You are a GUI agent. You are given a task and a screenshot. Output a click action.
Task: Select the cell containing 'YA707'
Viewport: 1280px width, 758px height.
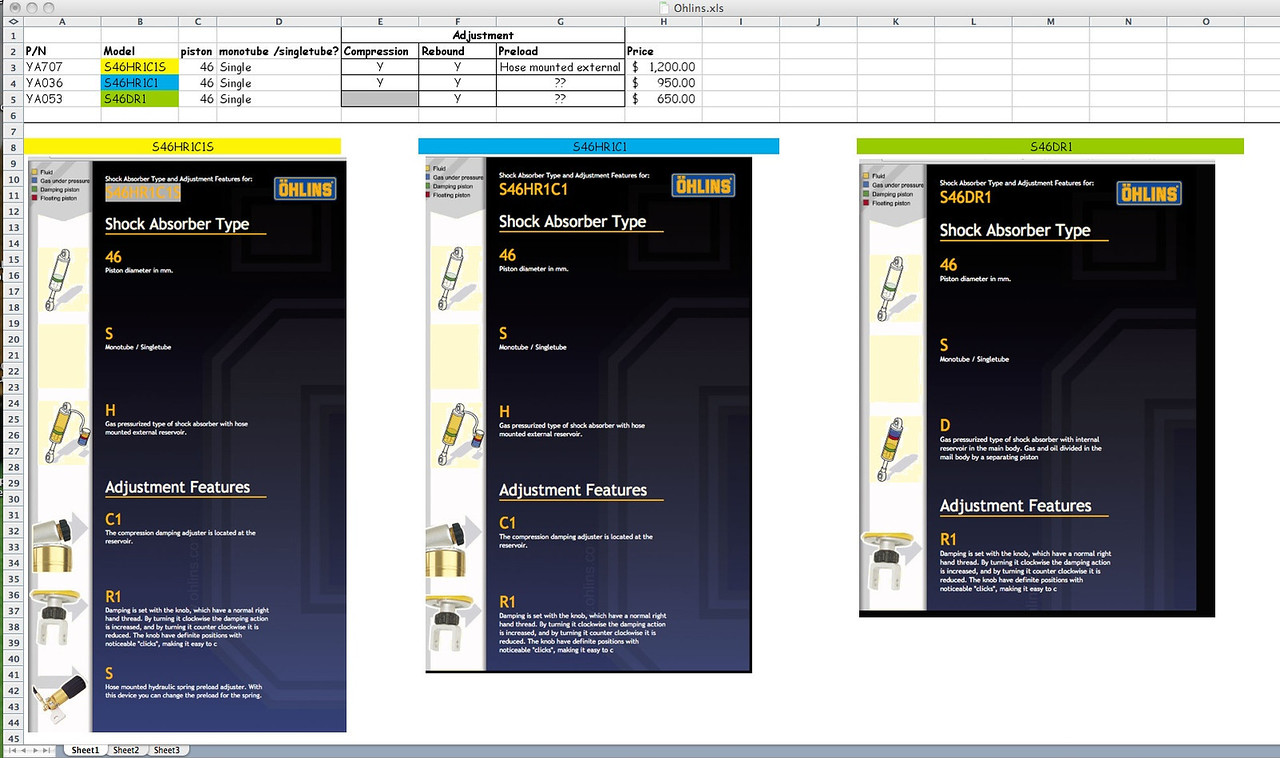(63, 67)
